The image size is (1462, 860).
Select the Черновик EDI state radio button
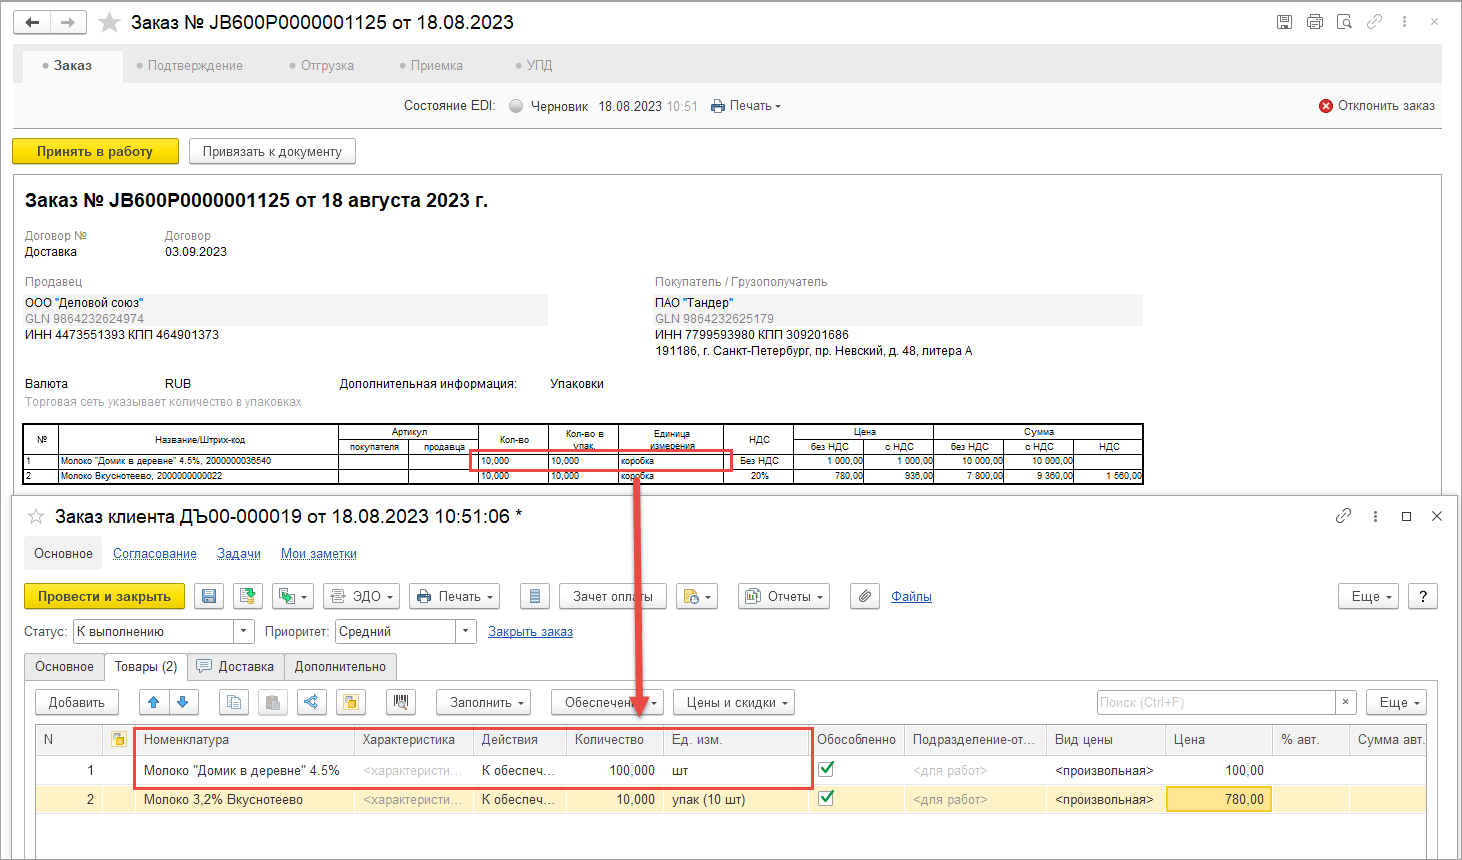(516, 106)
